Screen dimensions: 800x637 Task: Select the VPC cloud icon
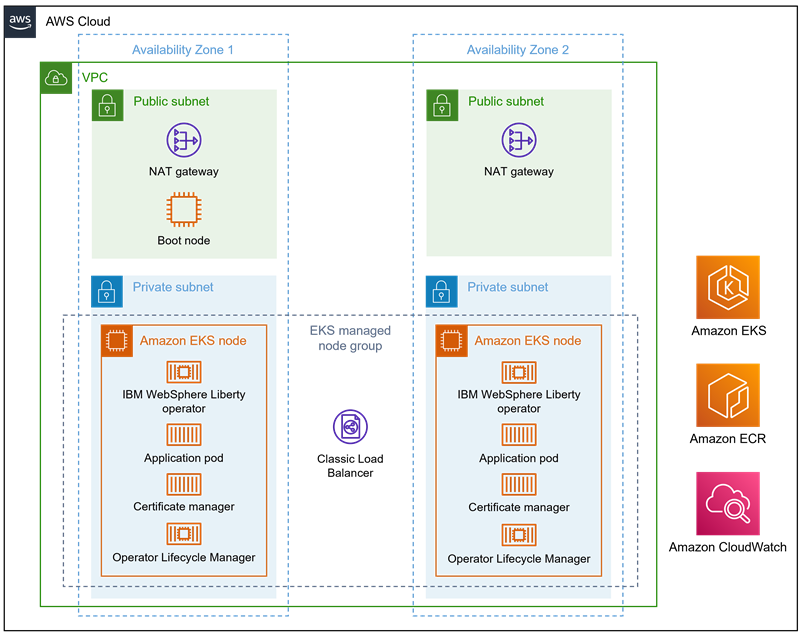pos(56,78)
